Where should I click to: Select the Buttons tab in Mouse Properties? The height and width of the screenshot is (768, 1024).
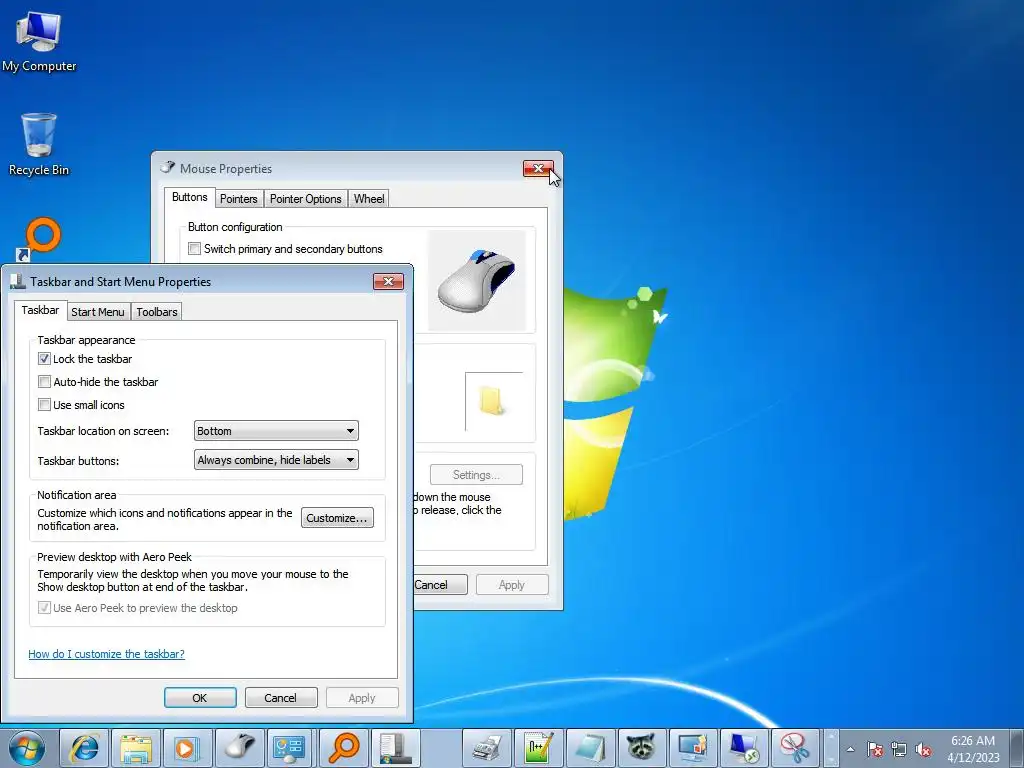click(x=190, y=197)
